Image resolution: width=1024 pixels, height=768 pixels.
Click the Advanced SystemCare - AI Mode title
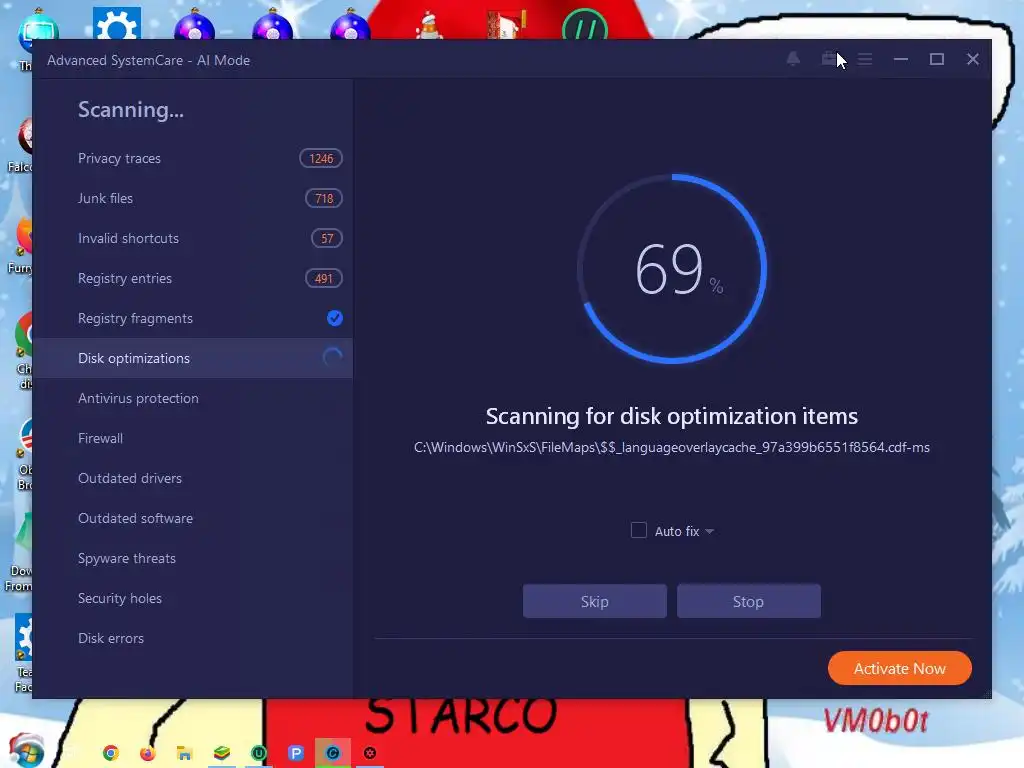click(148, 60)
